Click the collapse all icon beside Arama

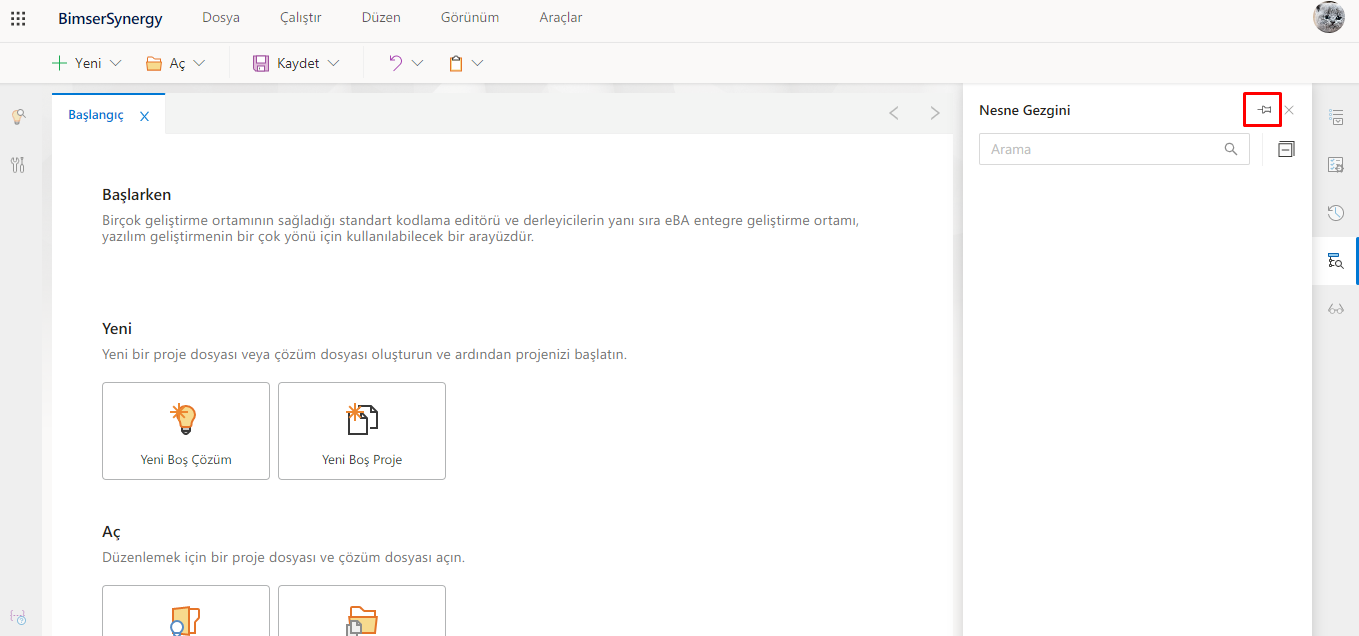pyautogui.click(x=1286, y=149)
